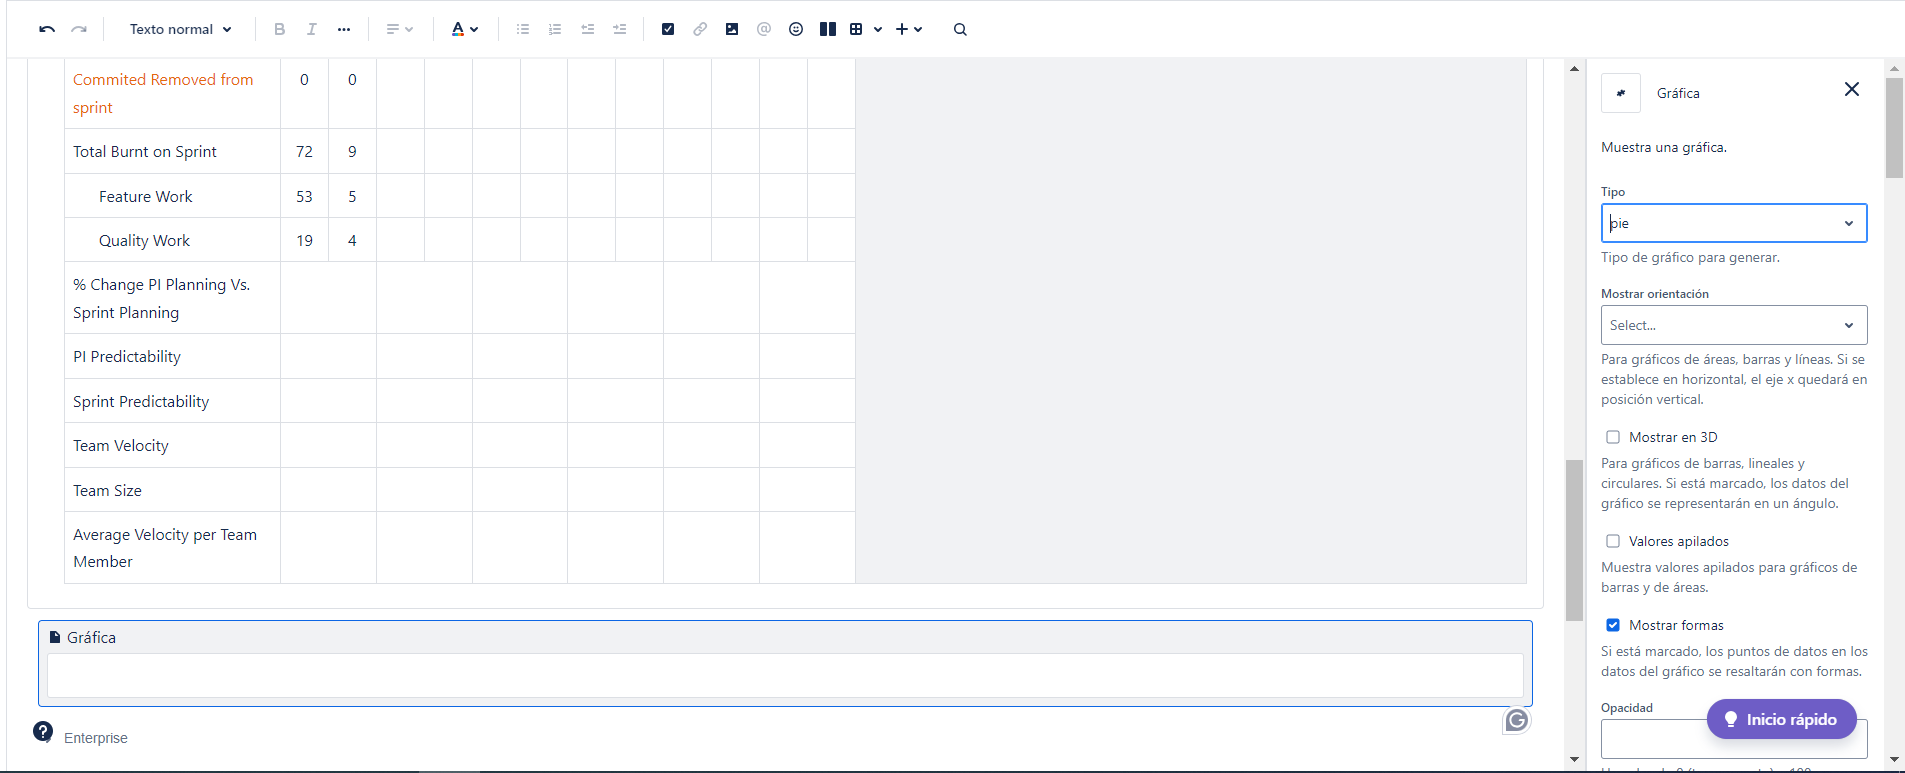Click editor scrollbar up arrow
This screenshot has width=1905, height=773.
1574,69
